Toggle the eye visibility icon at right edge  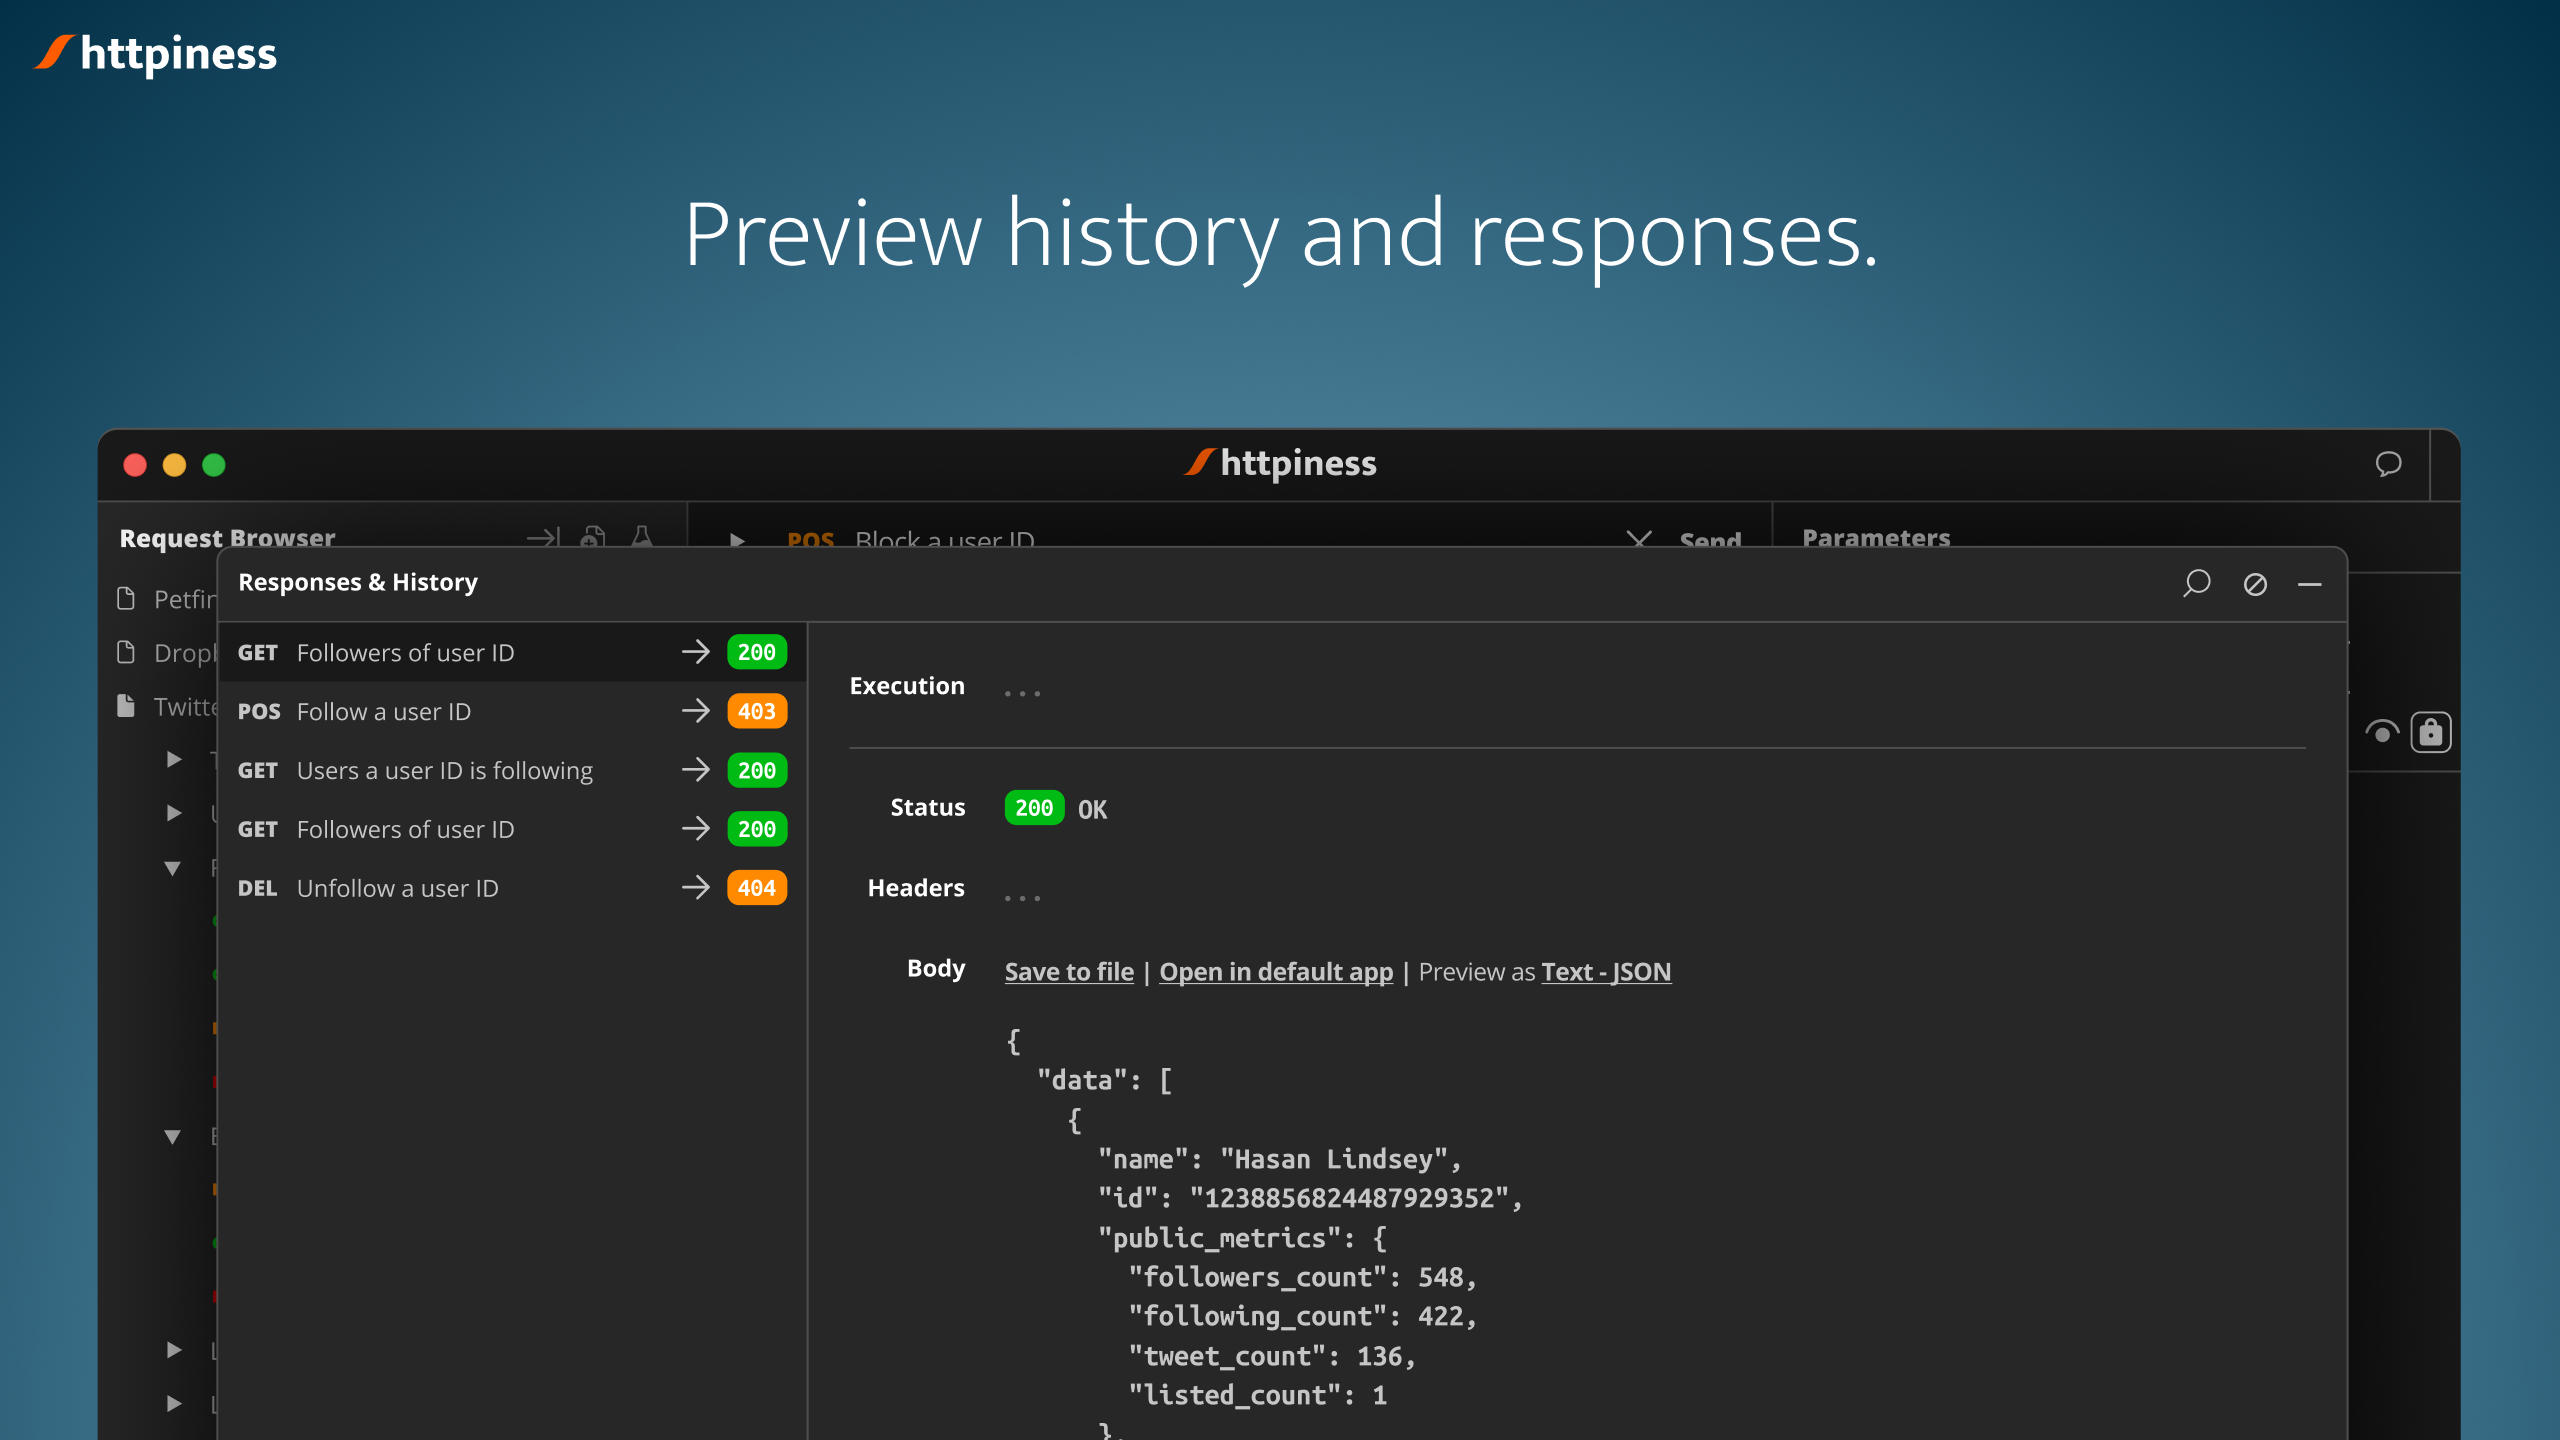2382,733
